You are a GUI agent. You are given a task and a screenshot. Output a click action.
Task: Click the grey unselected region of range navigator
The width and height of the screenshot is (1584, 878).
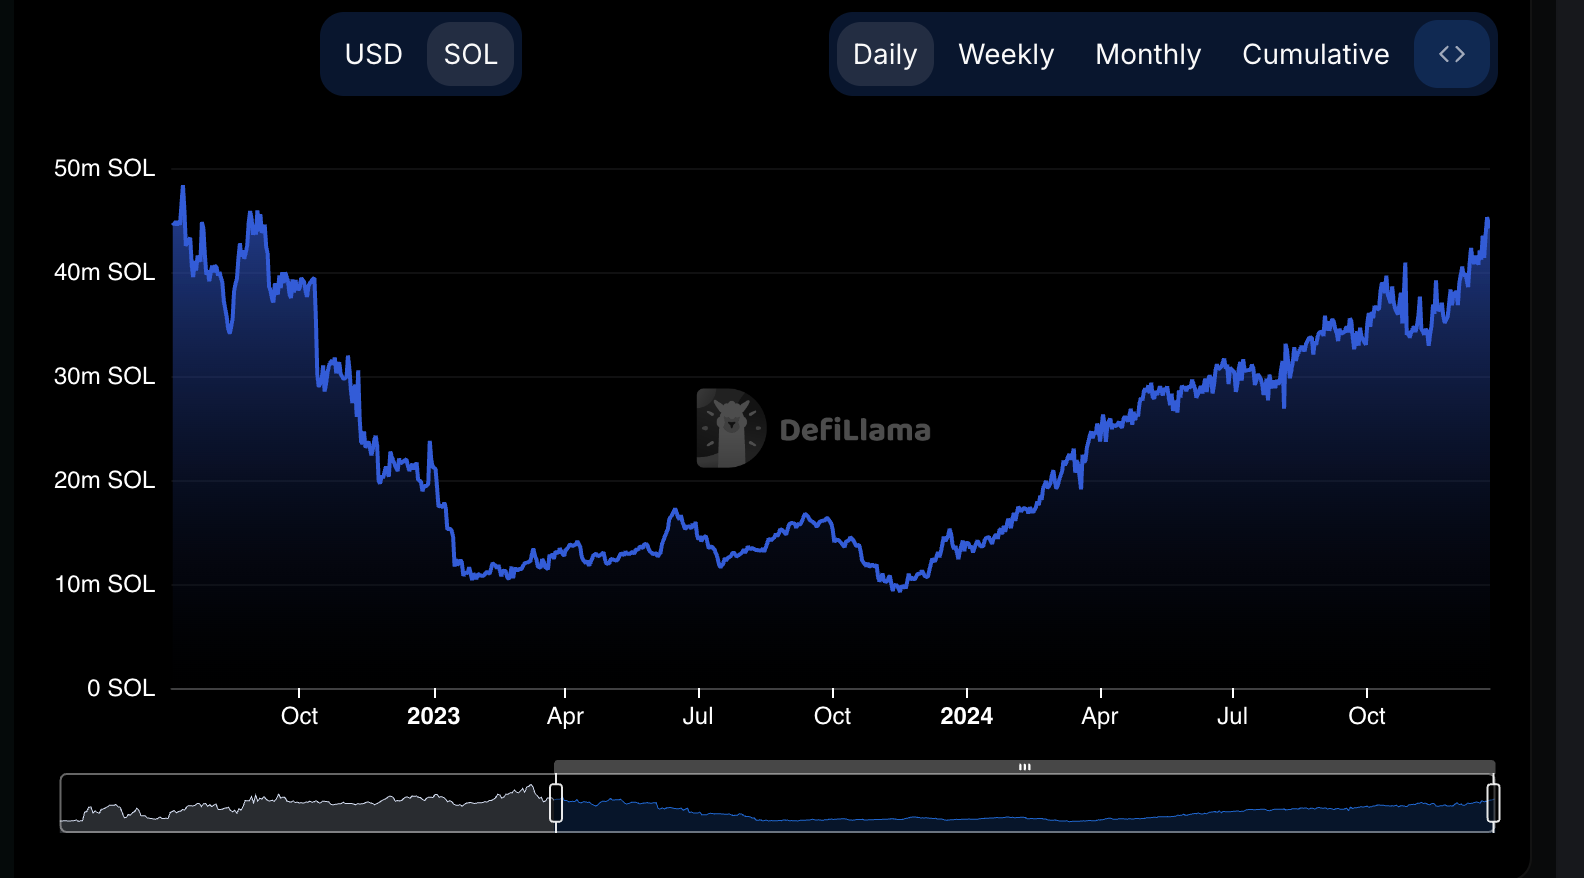[x=308, y=803]
